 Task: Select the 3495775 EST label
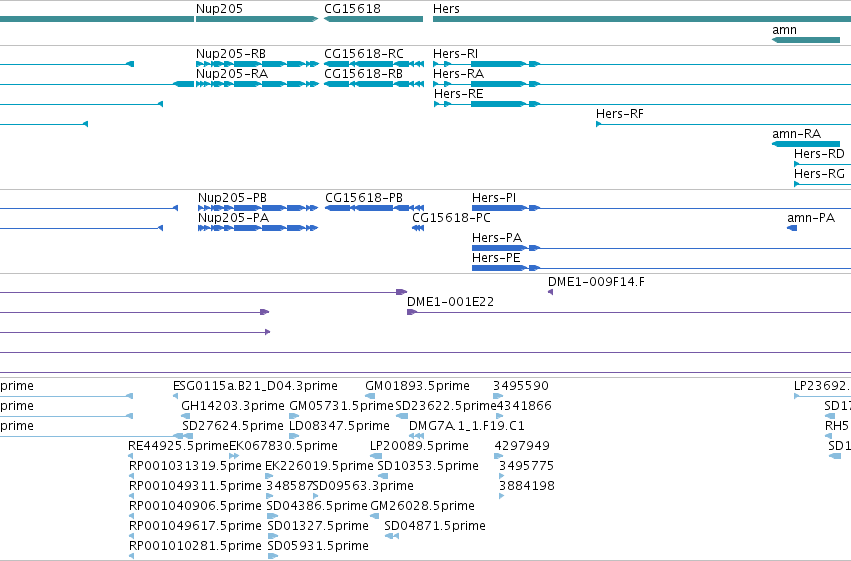click(x=526, y=466)
